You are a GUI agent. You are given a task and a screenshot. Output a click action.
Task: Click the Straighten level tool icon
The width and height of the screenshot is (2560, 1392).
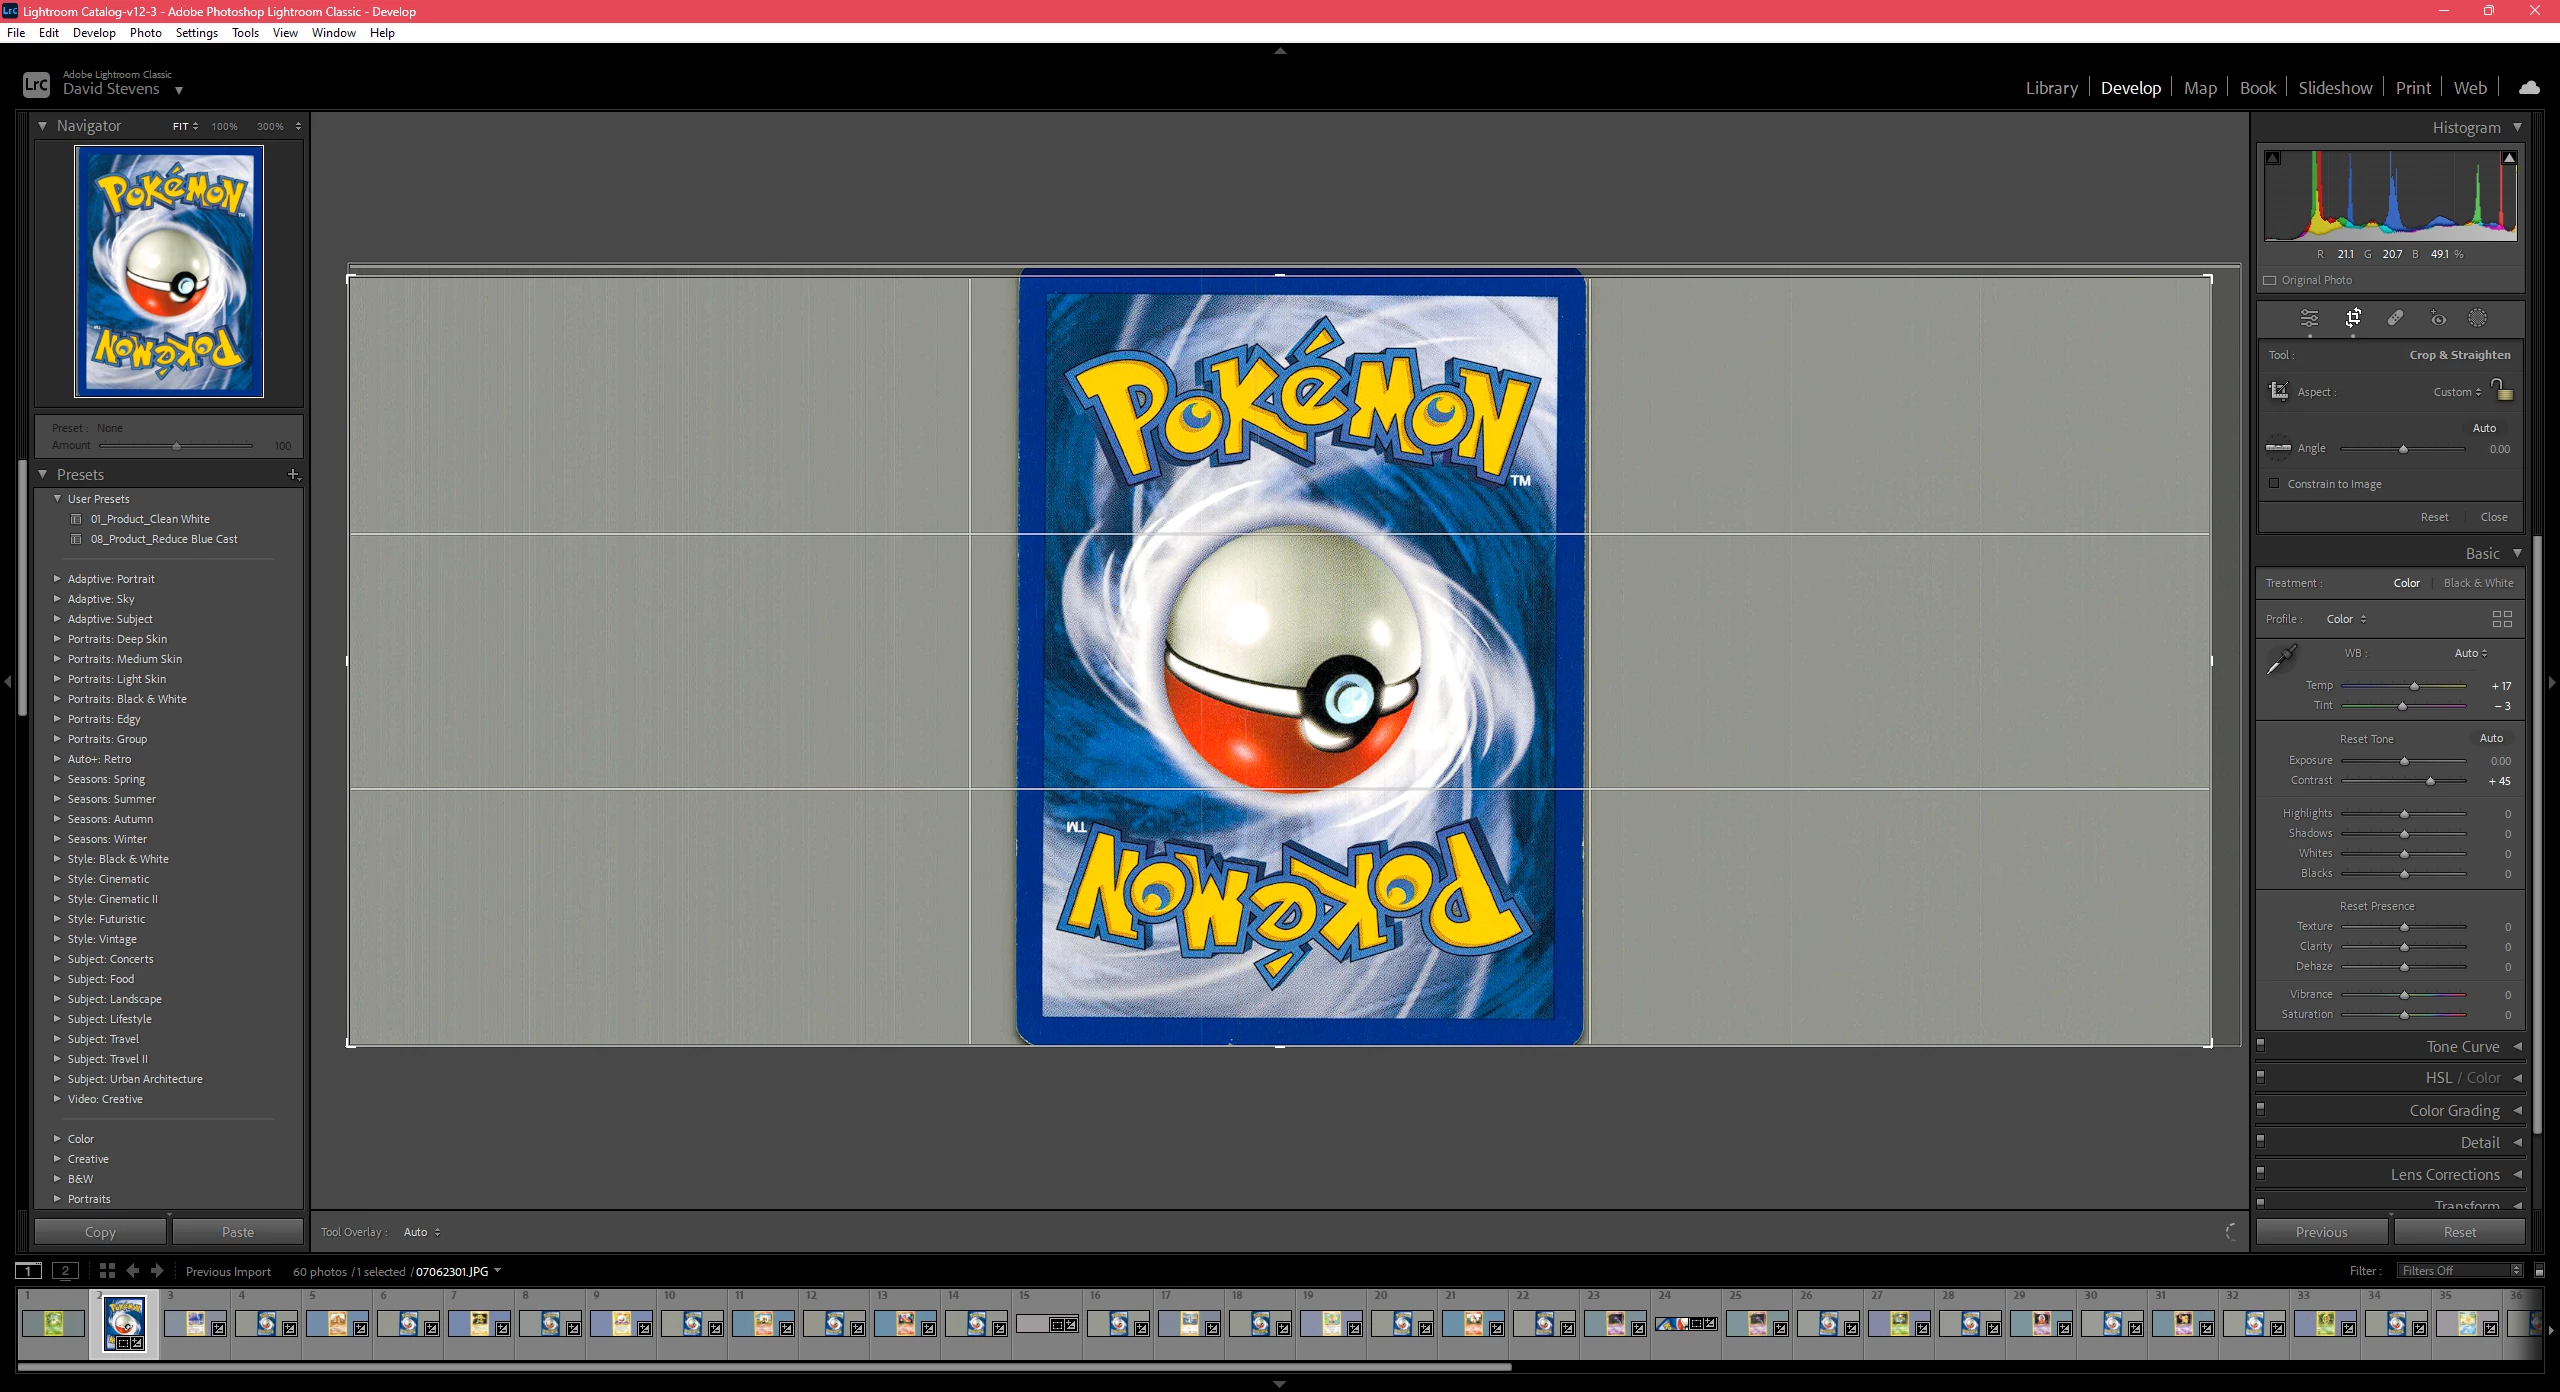(2278, 447)
